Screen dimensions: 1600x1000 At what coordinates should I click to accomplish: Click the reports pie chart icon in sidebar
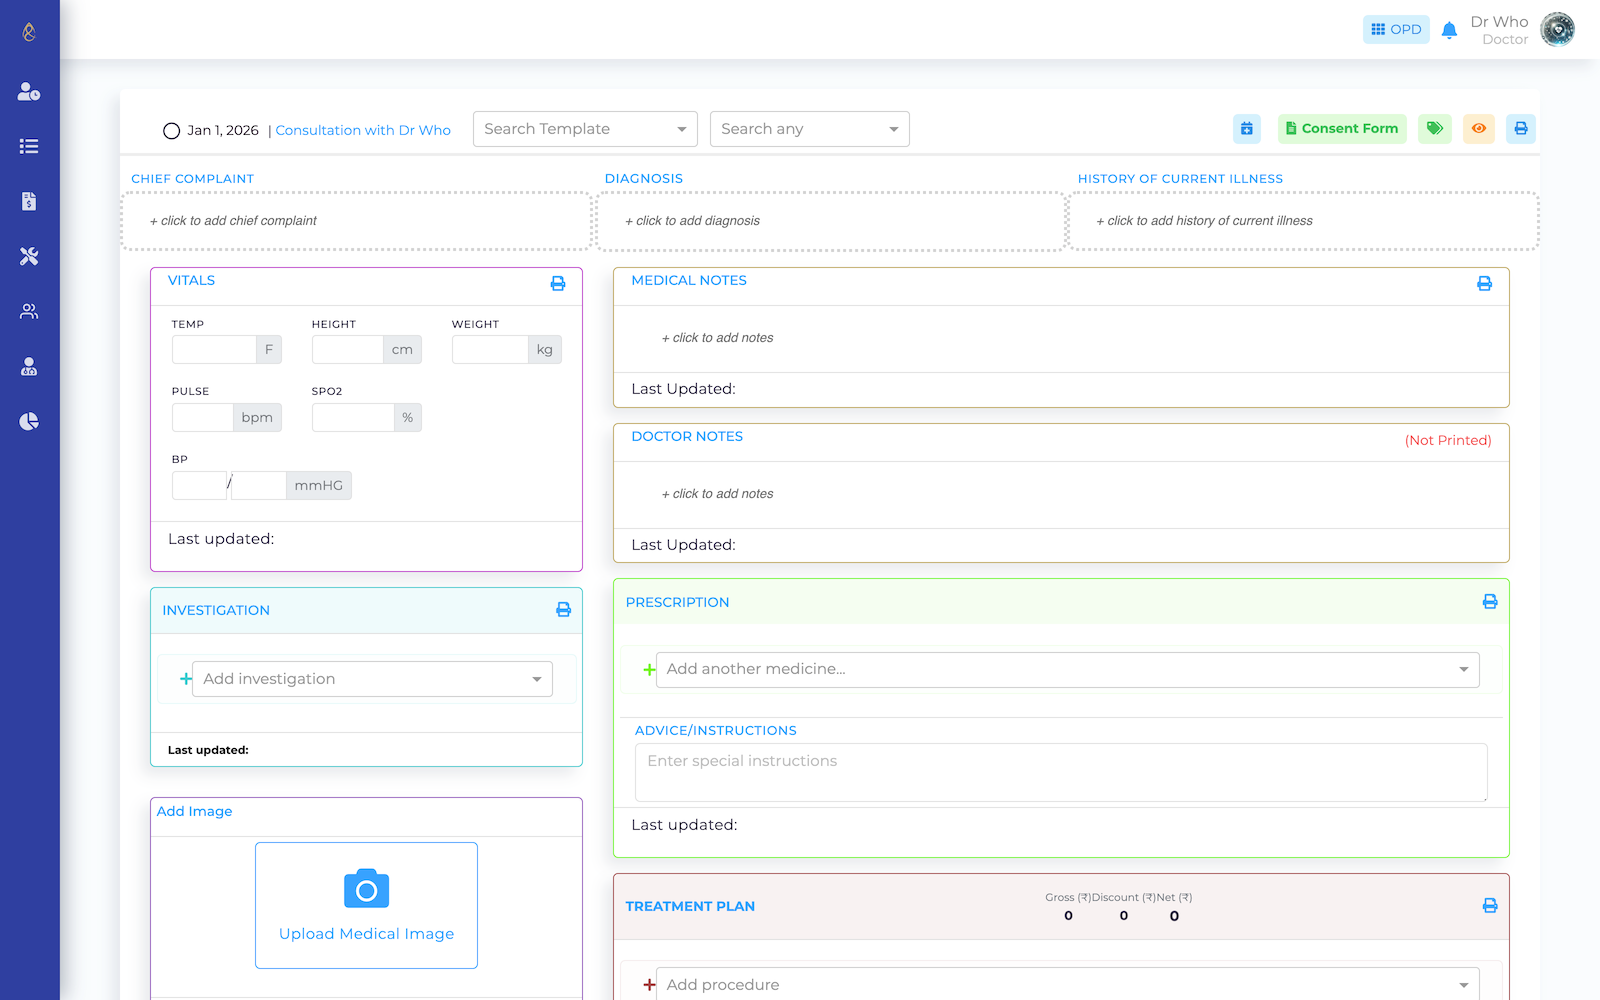(x=28, y=421)
